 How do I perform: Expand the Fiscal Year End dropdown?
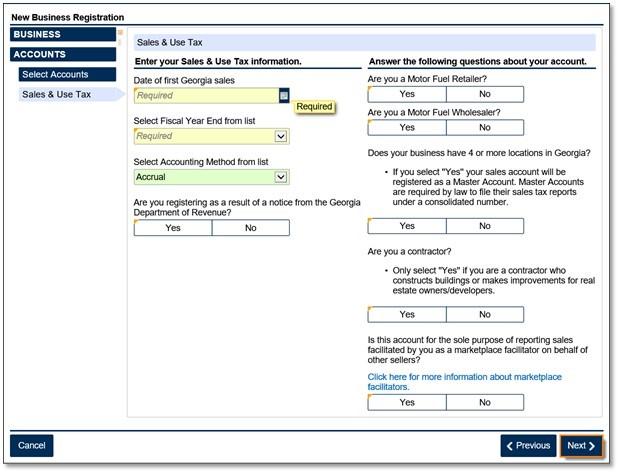pyautogui.click(x=281, y=136)
